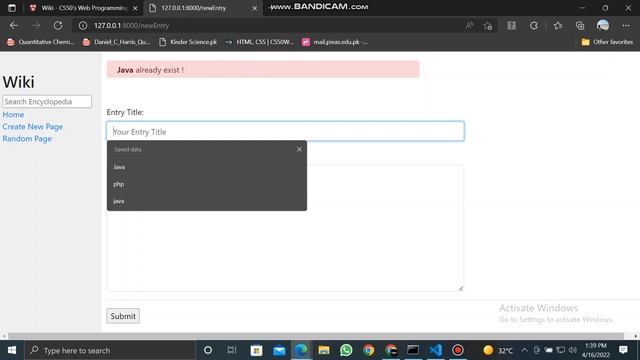Add this page to favorites star icon
Image resolution: width=640 pixels, height=360 pixels.
coord(488,26)
